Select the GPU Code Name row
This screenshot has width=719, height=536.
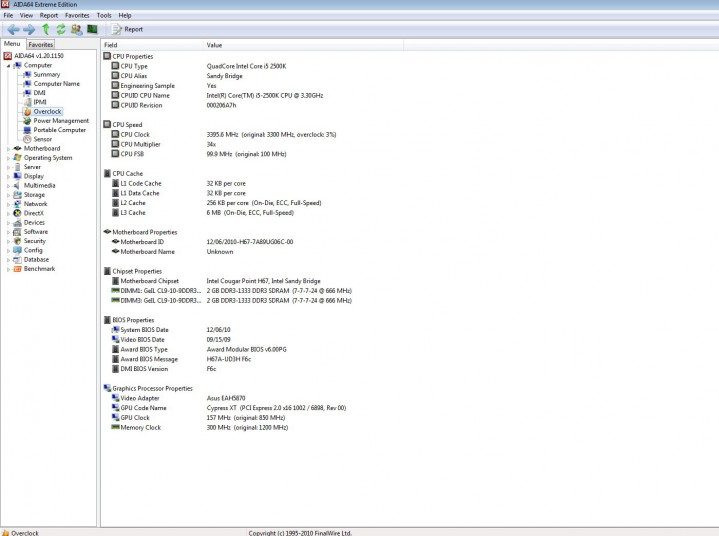click(x=229, y=408)
